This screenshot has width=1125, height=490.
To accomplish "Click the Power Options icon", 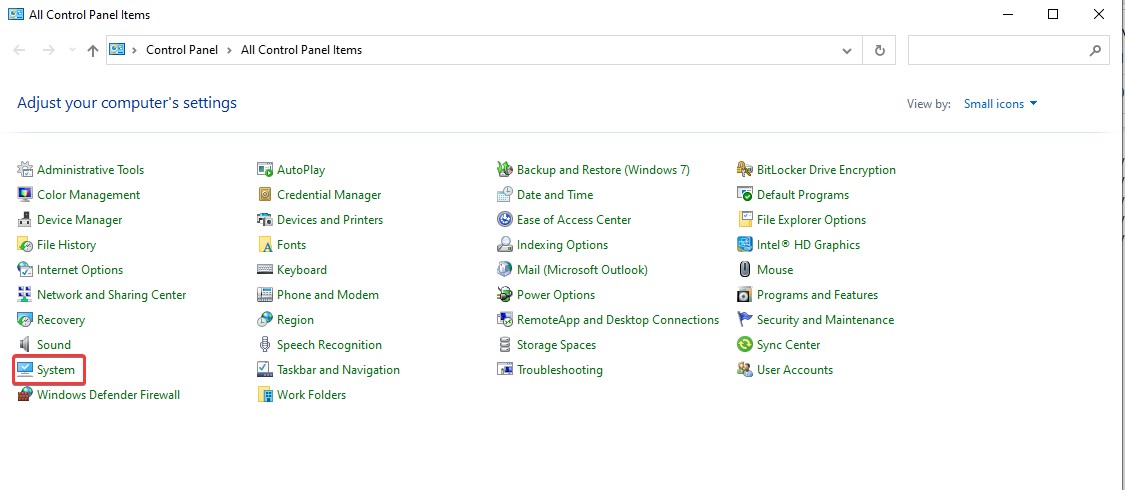I will click(505, 295).
